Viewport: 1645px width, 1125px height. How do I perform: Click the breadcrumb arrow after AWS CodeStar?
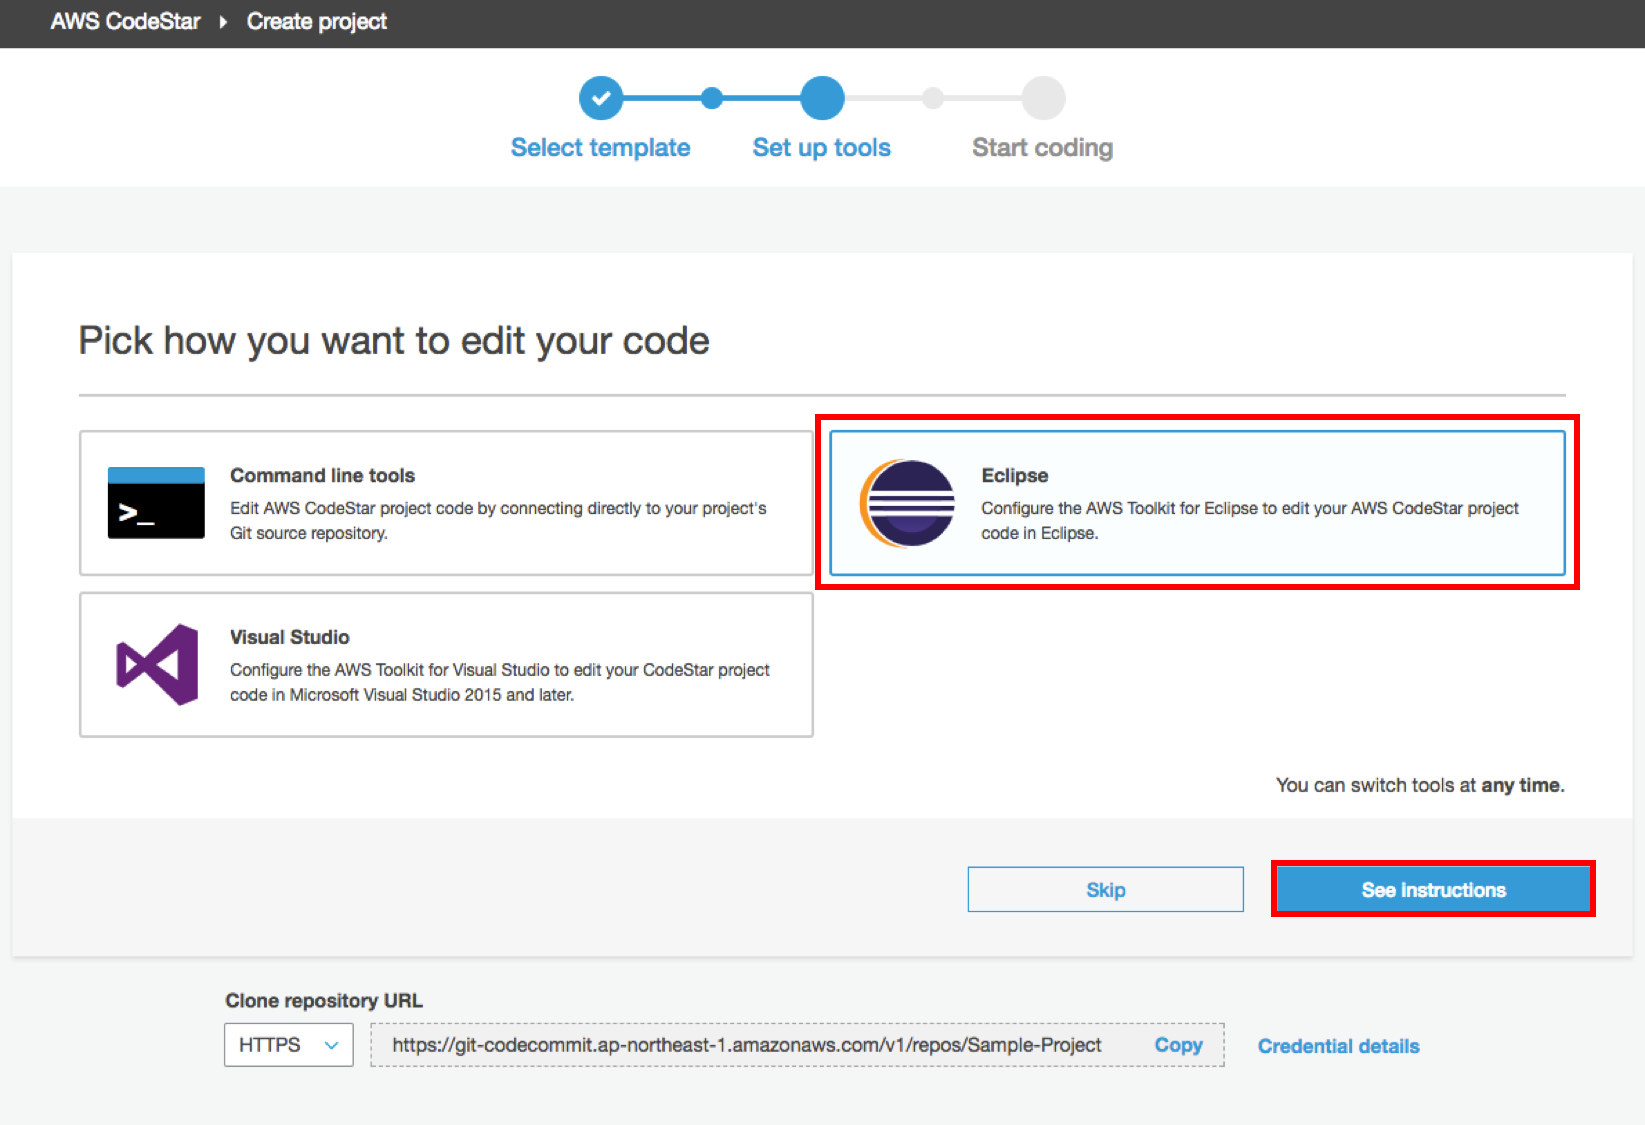coord(223,22)
